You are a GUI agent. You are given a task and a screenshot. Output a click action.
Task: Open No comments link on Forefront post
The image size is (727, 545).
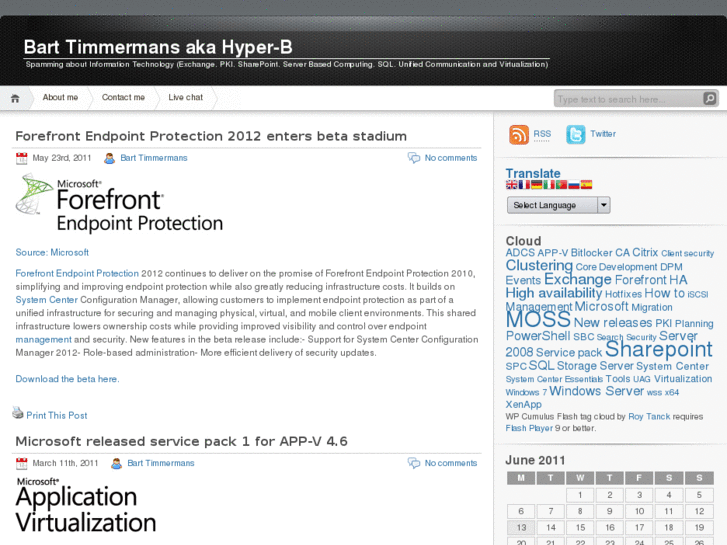coord(451,158)
